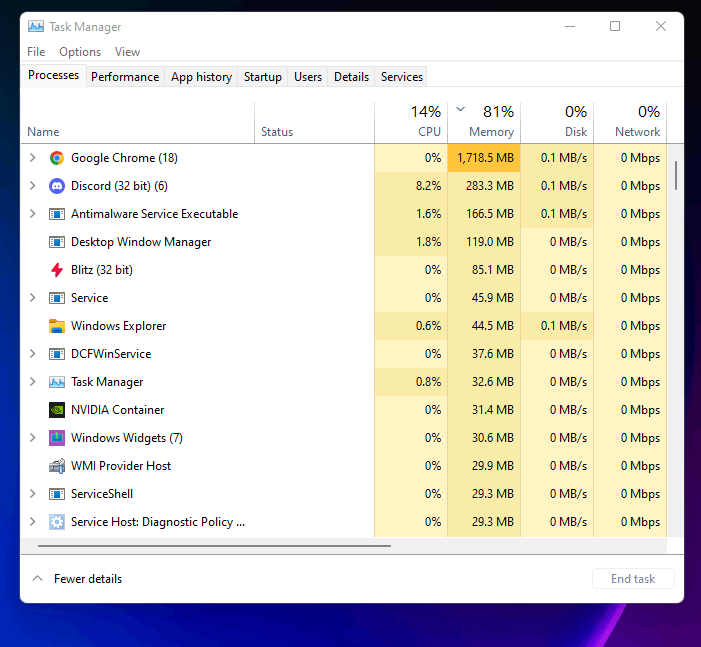Click the Windows Explorer folder icon

(57, 326)
